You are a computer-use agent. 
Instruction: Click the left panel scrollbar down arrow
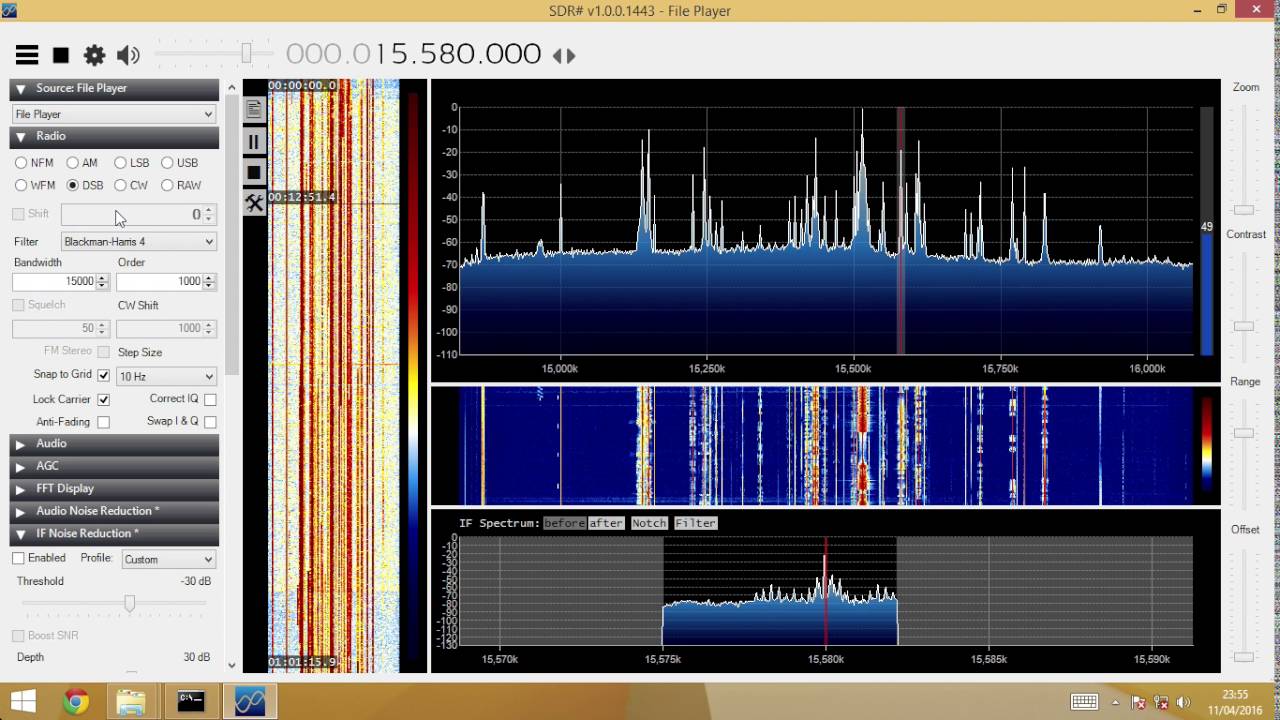[x=232, y=665]
